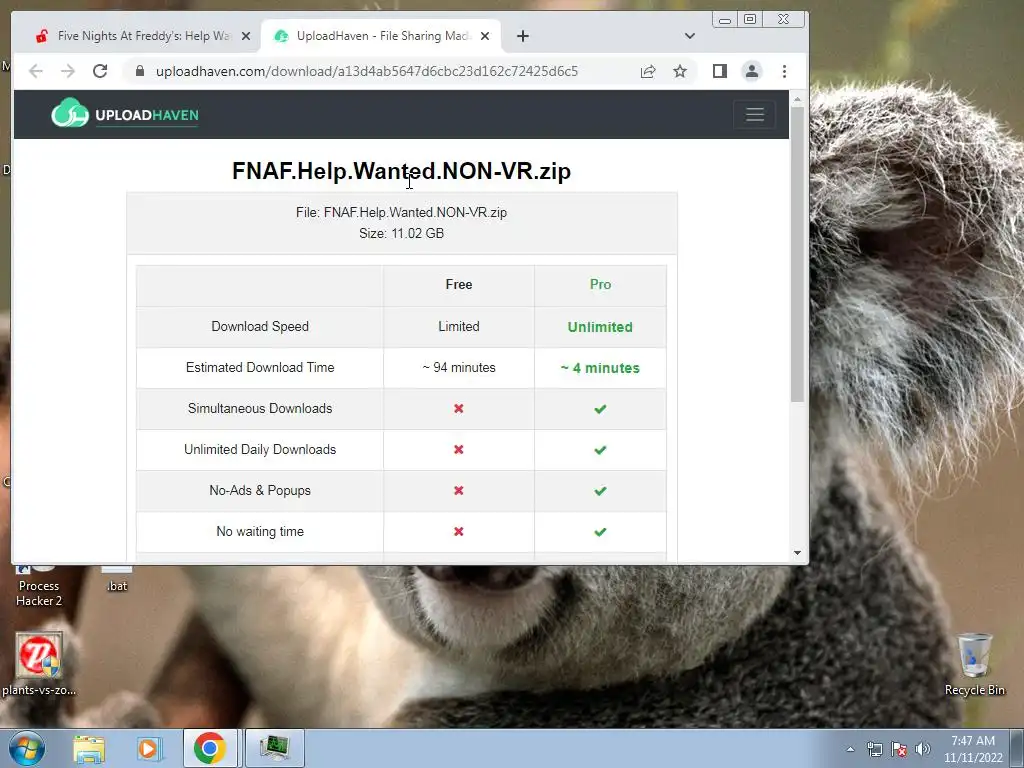
Task: Click scrollbar up arrow
Action: 797,99
